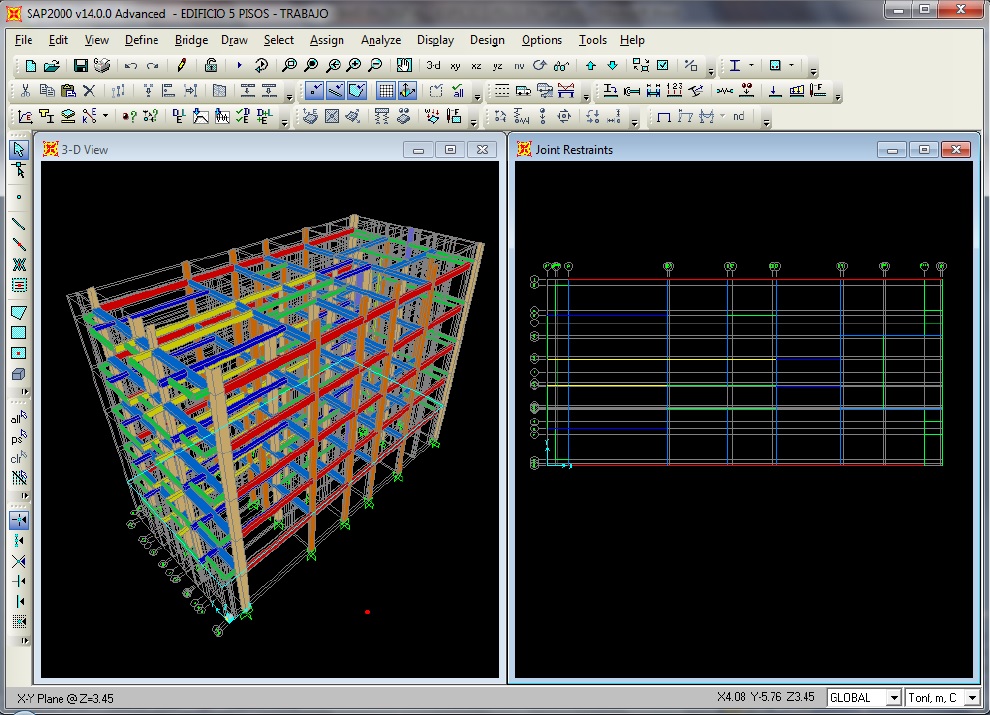This screenshot has height=715, width=990.
Task: Click the bridge deck icon in toolbar
Action: (x=566, y=91)
